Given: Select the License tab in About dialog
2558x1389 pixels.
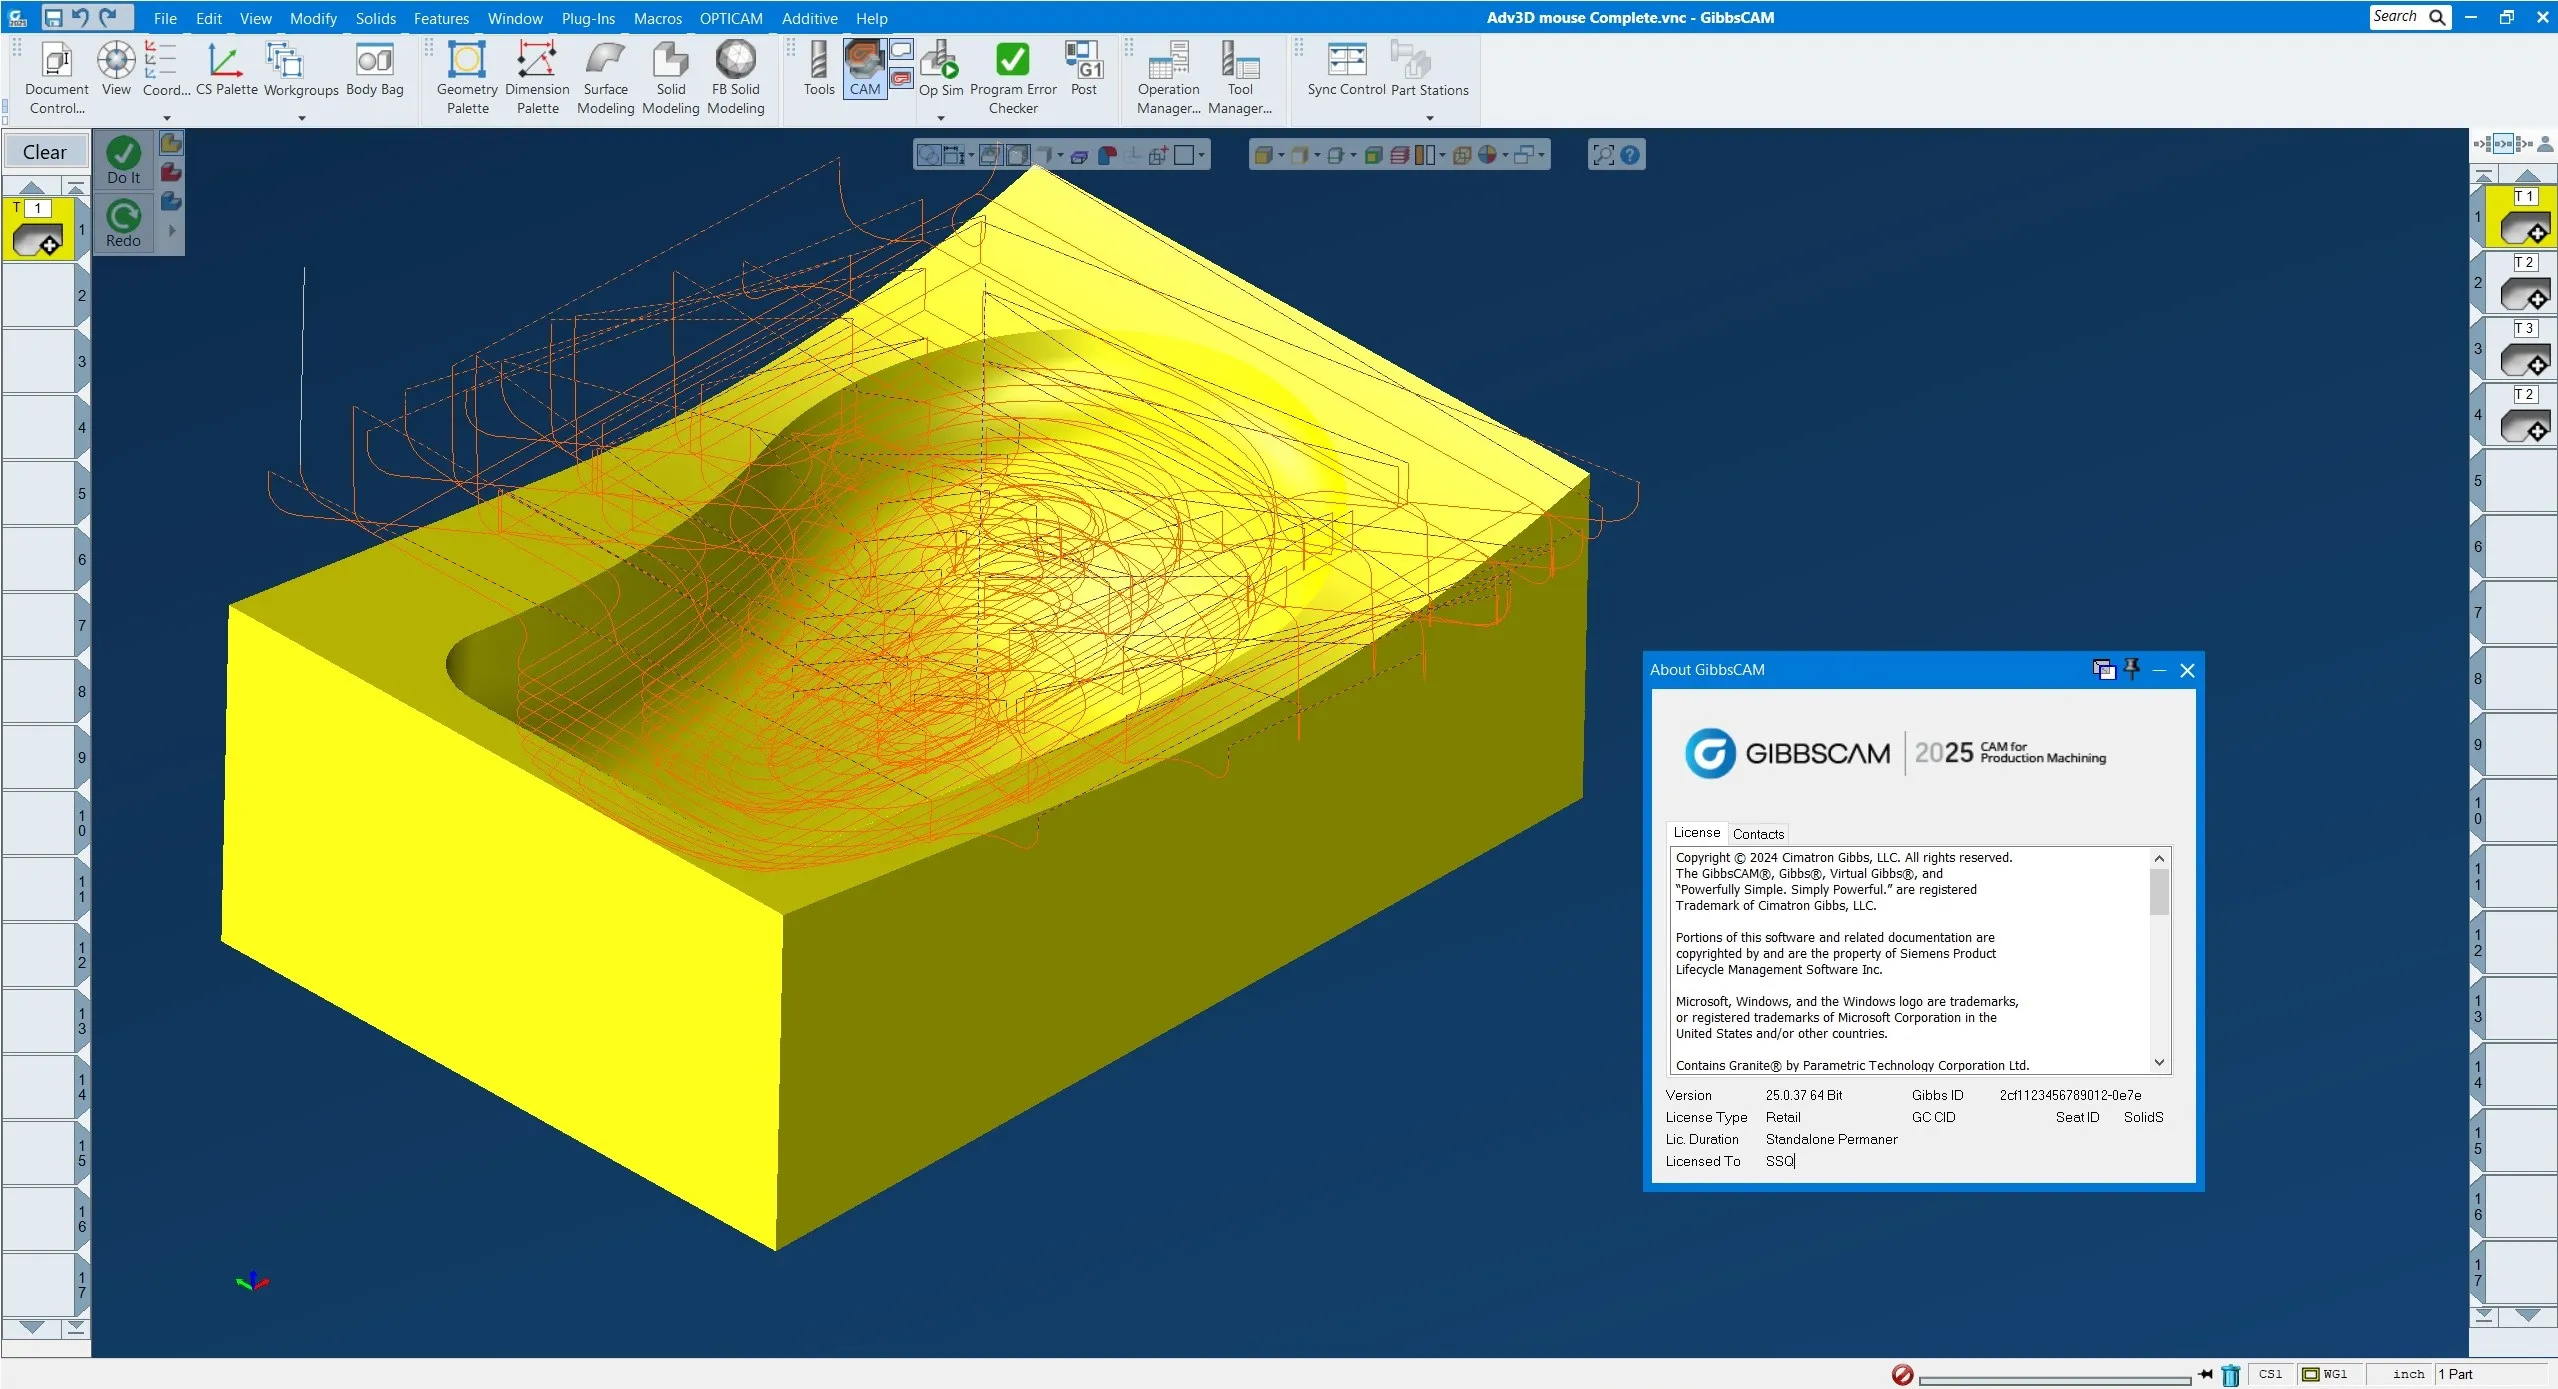Looking at the screenshot, I should 1696,832.
